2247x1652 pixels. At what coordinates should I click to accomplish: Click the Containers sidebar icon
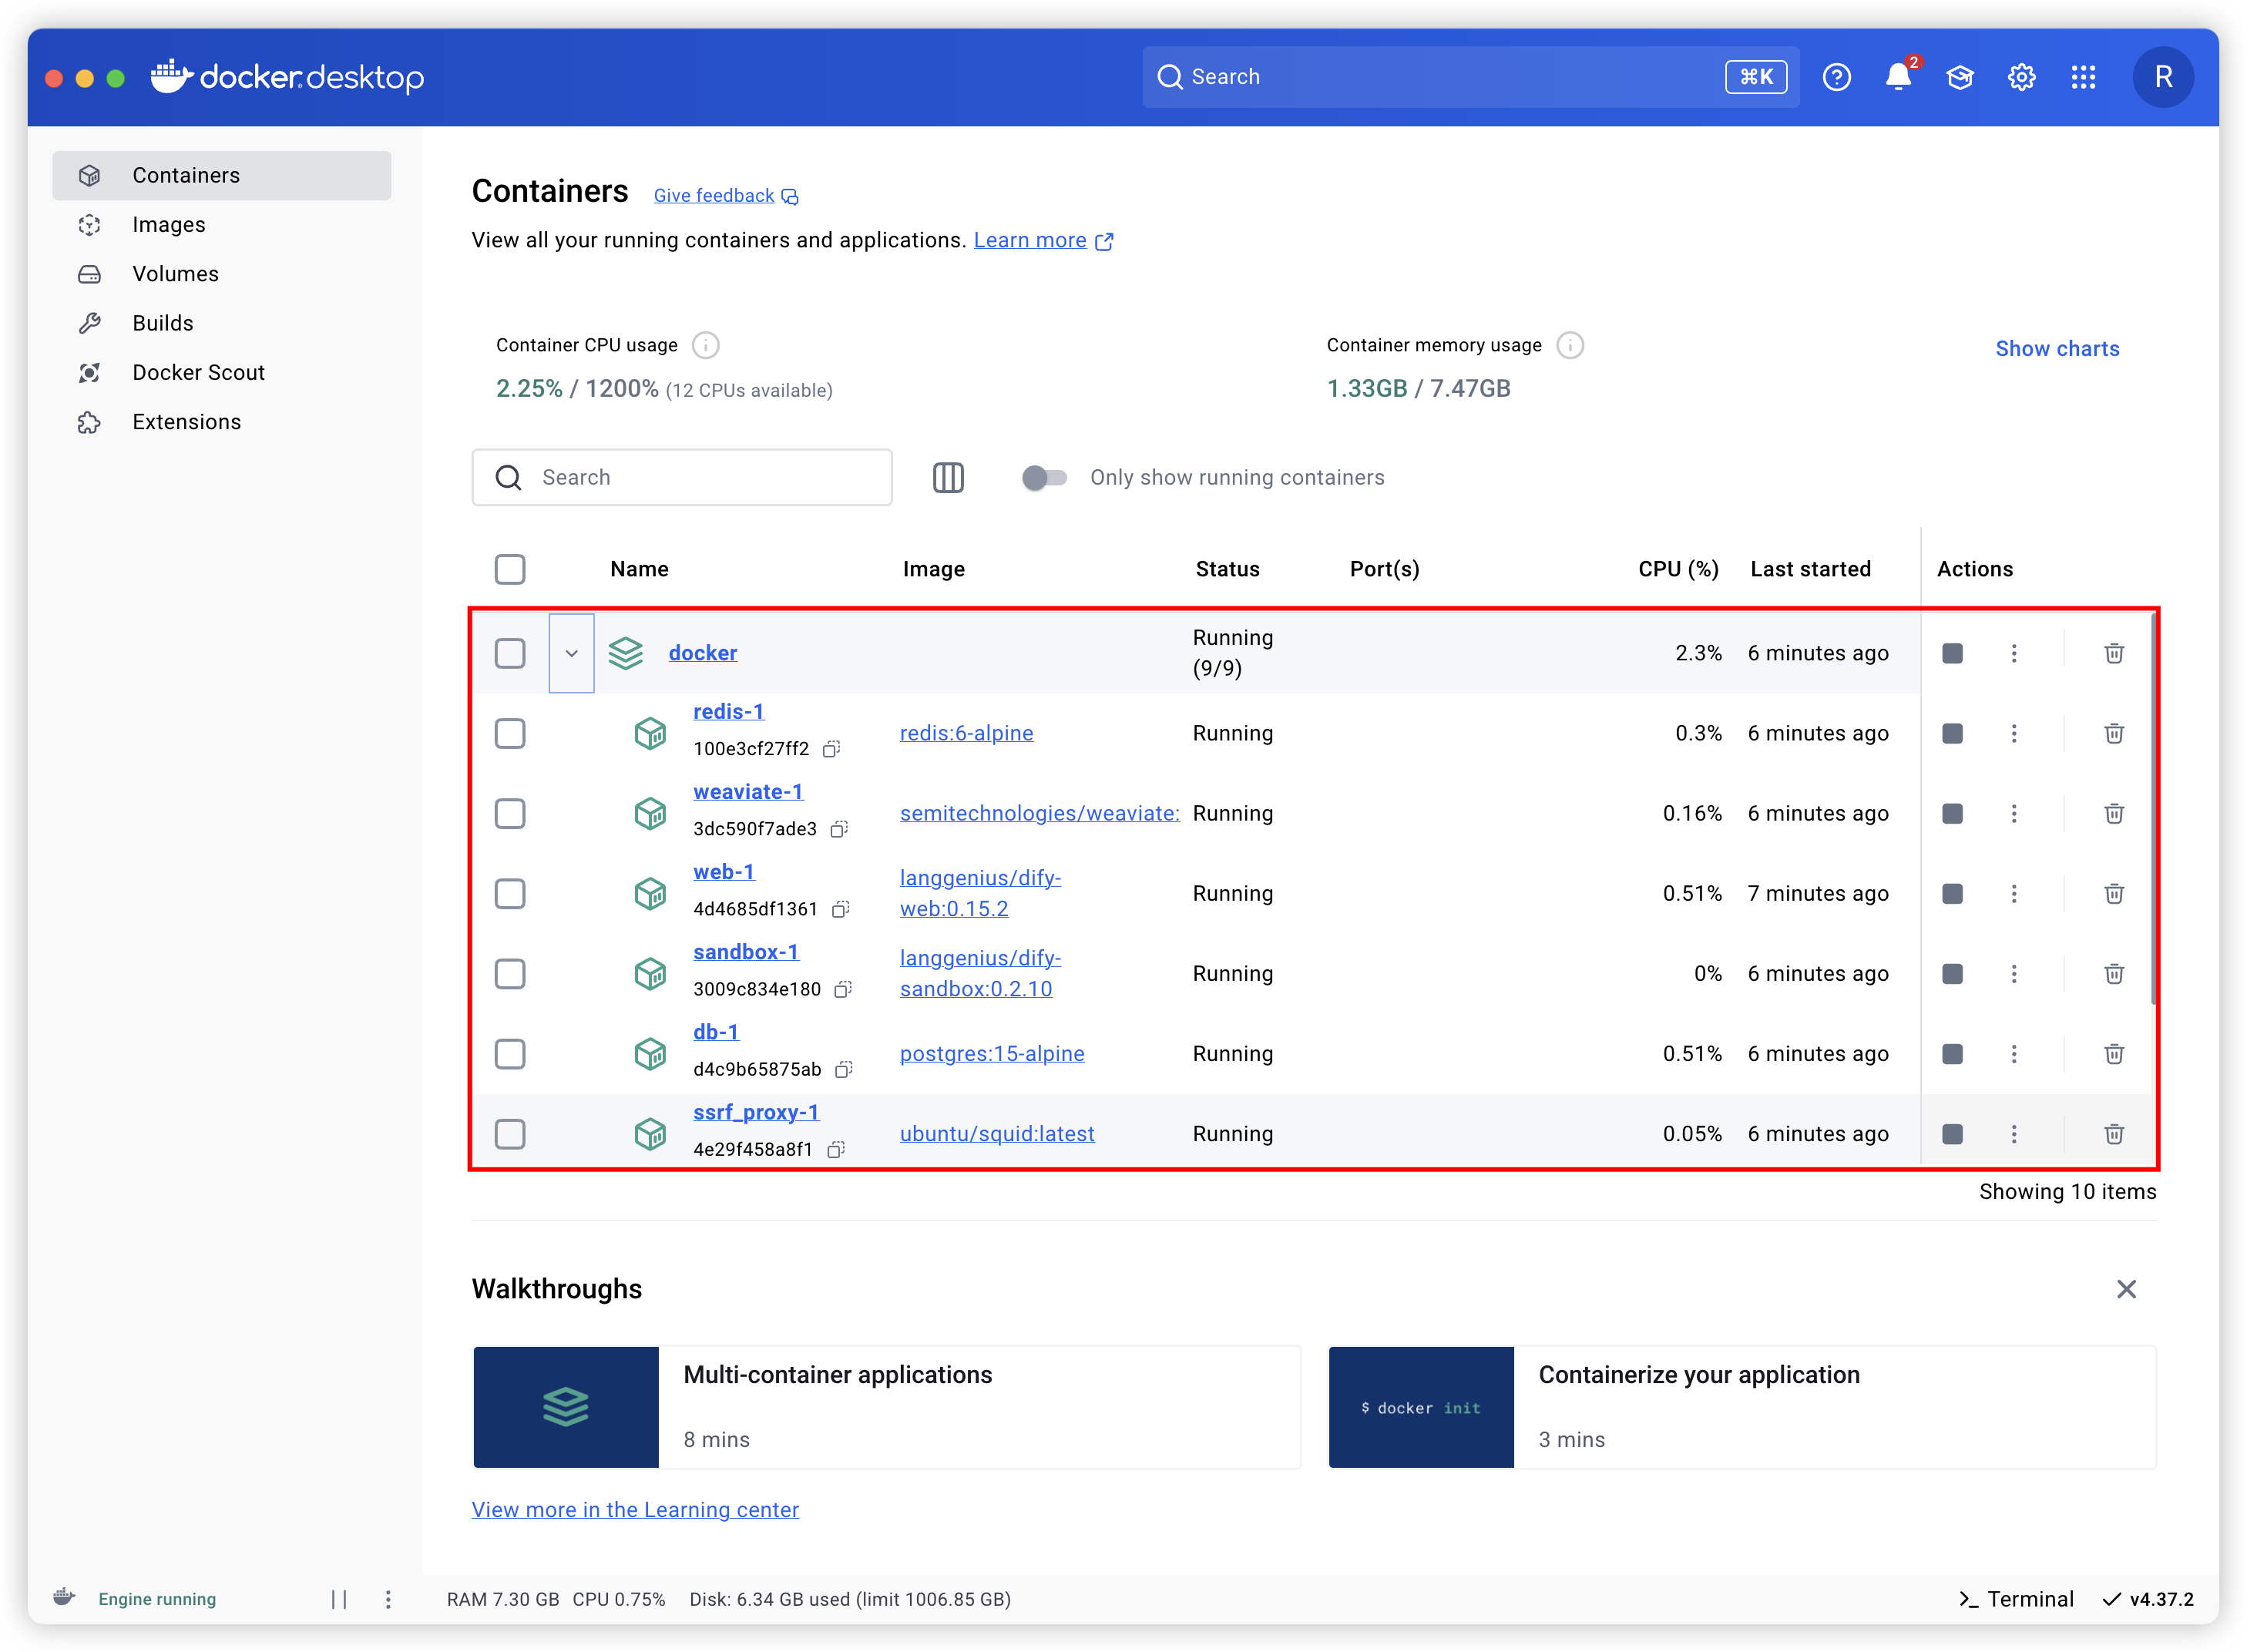(91, 174)
